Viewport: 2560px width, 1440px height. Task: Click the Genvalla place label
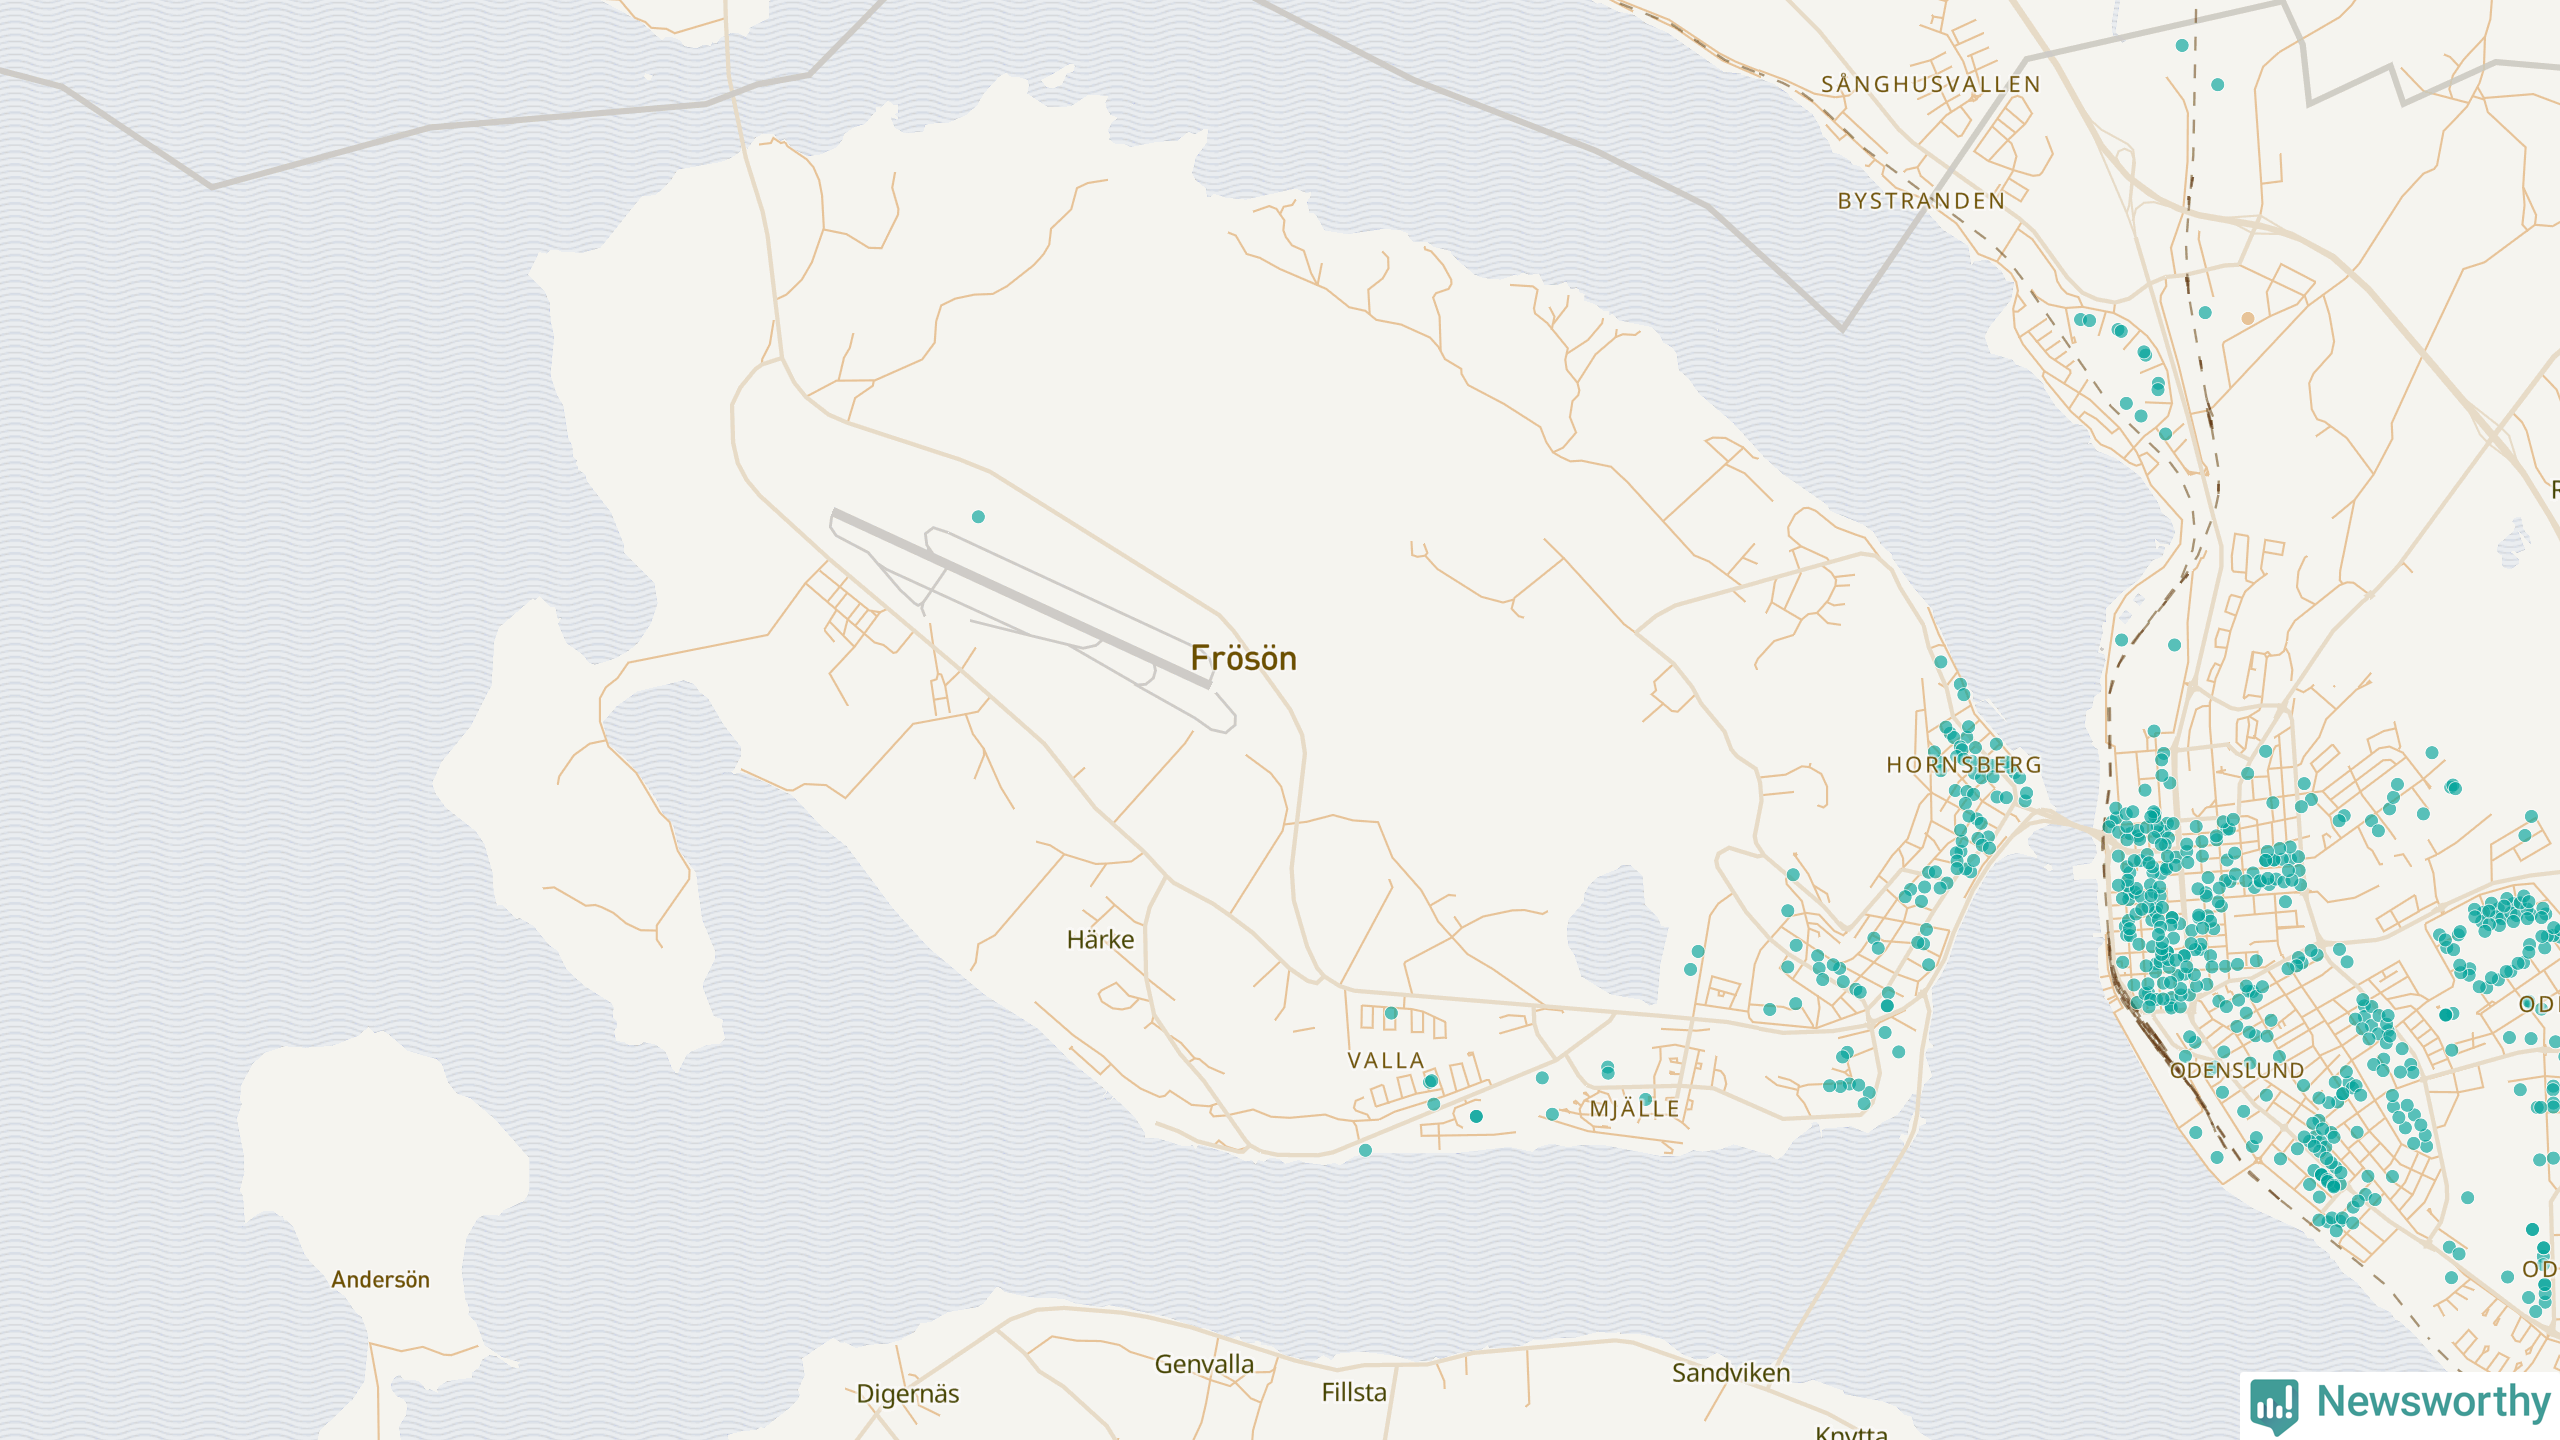[1203, 1364]
